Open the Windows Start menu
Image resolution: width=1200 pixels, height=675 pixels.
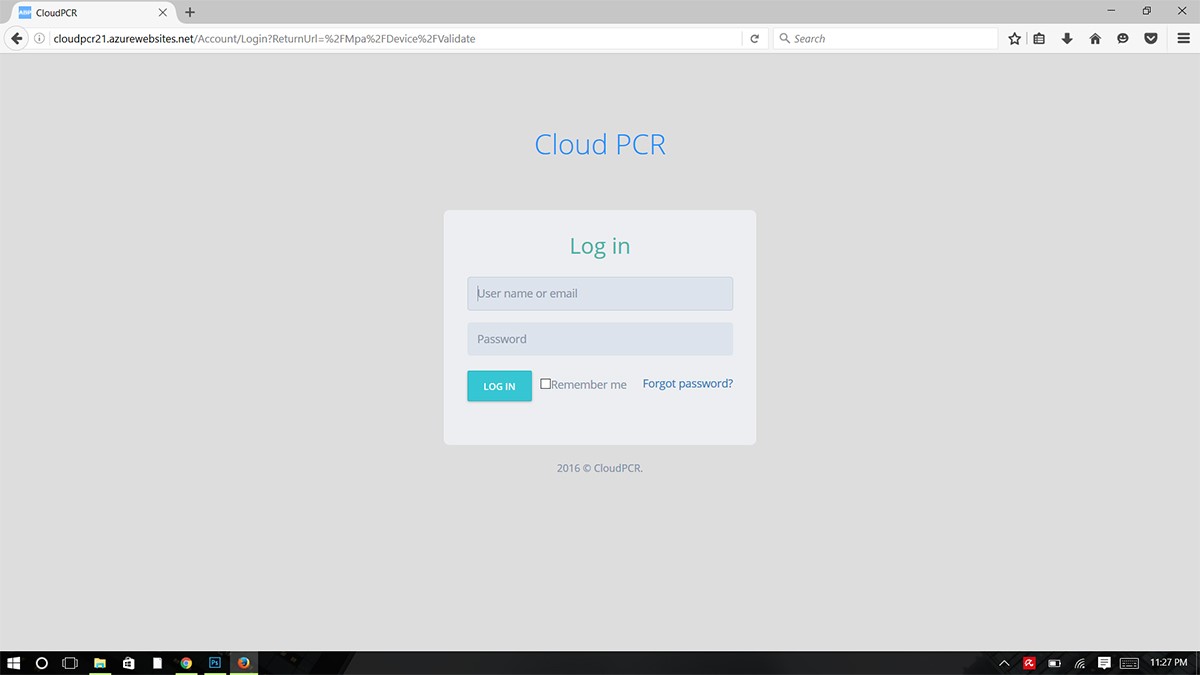tap(14, 663)
